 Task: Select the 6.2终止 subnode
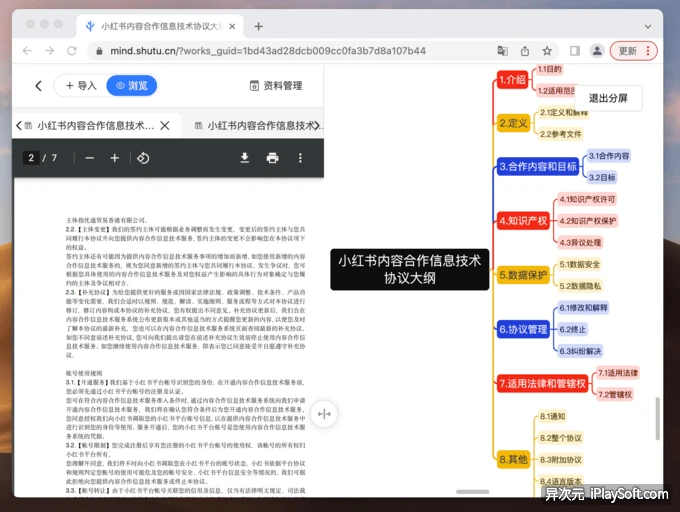(x=572, y=329)
